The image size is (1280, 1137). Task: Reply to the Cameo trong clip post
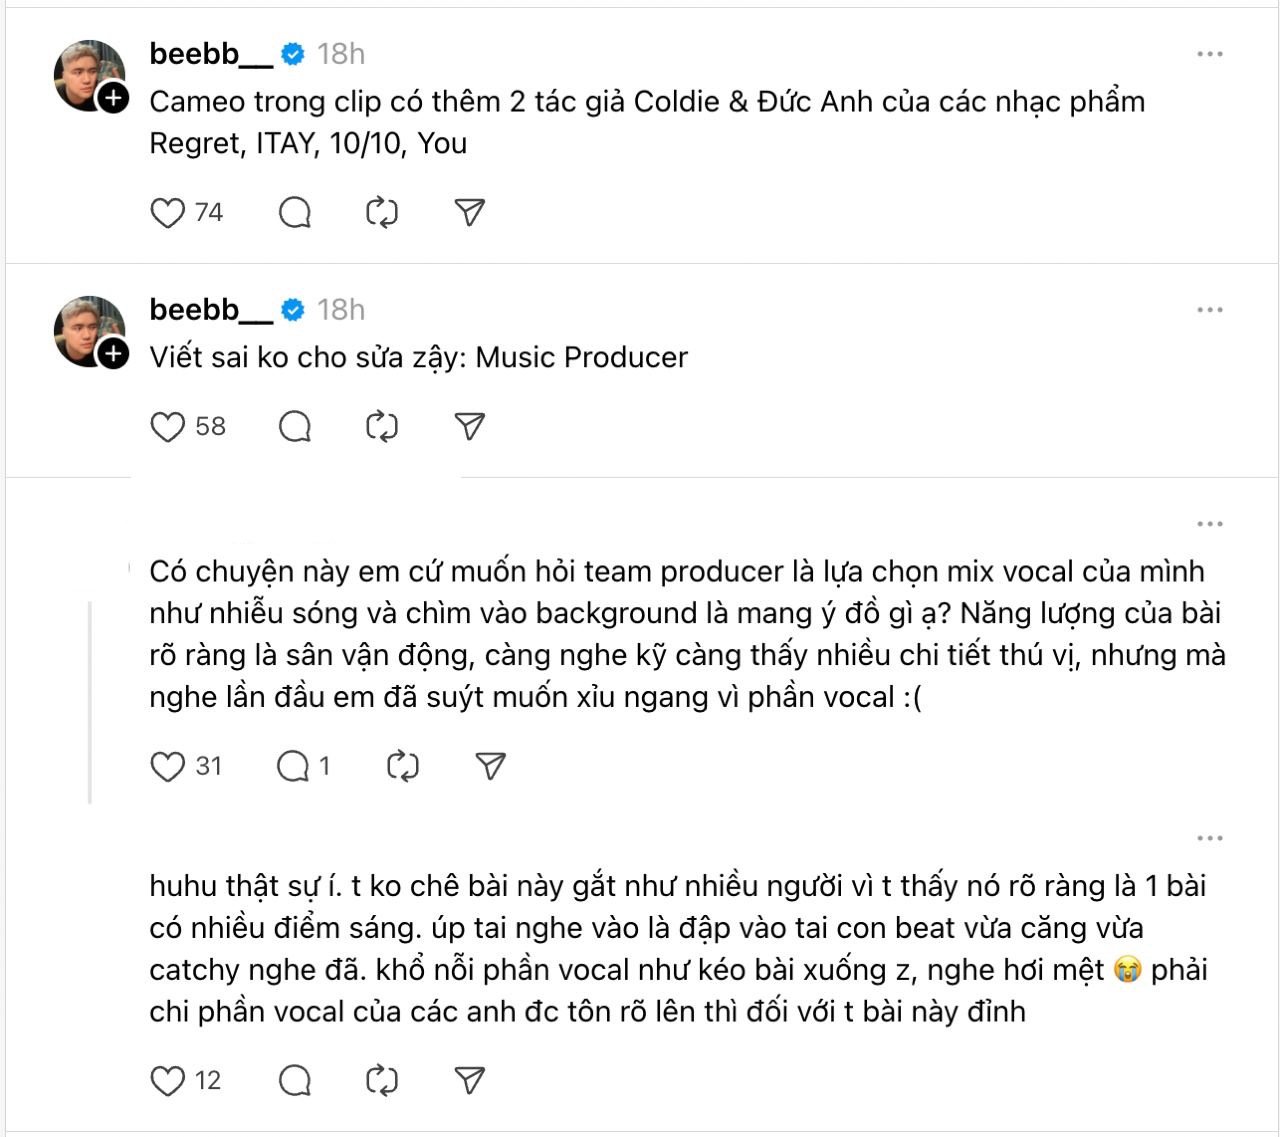tap(295, 213)
